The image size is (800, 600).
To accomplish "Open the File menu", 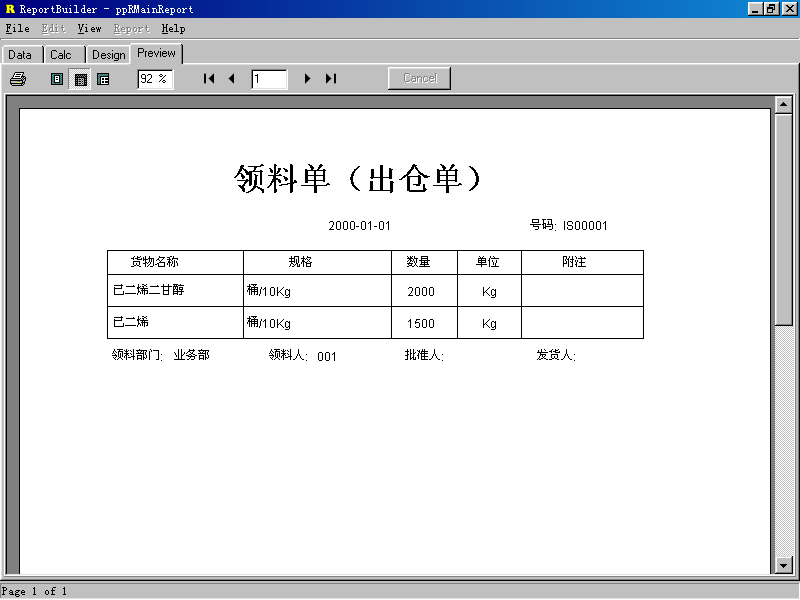I will click(17, 29).
